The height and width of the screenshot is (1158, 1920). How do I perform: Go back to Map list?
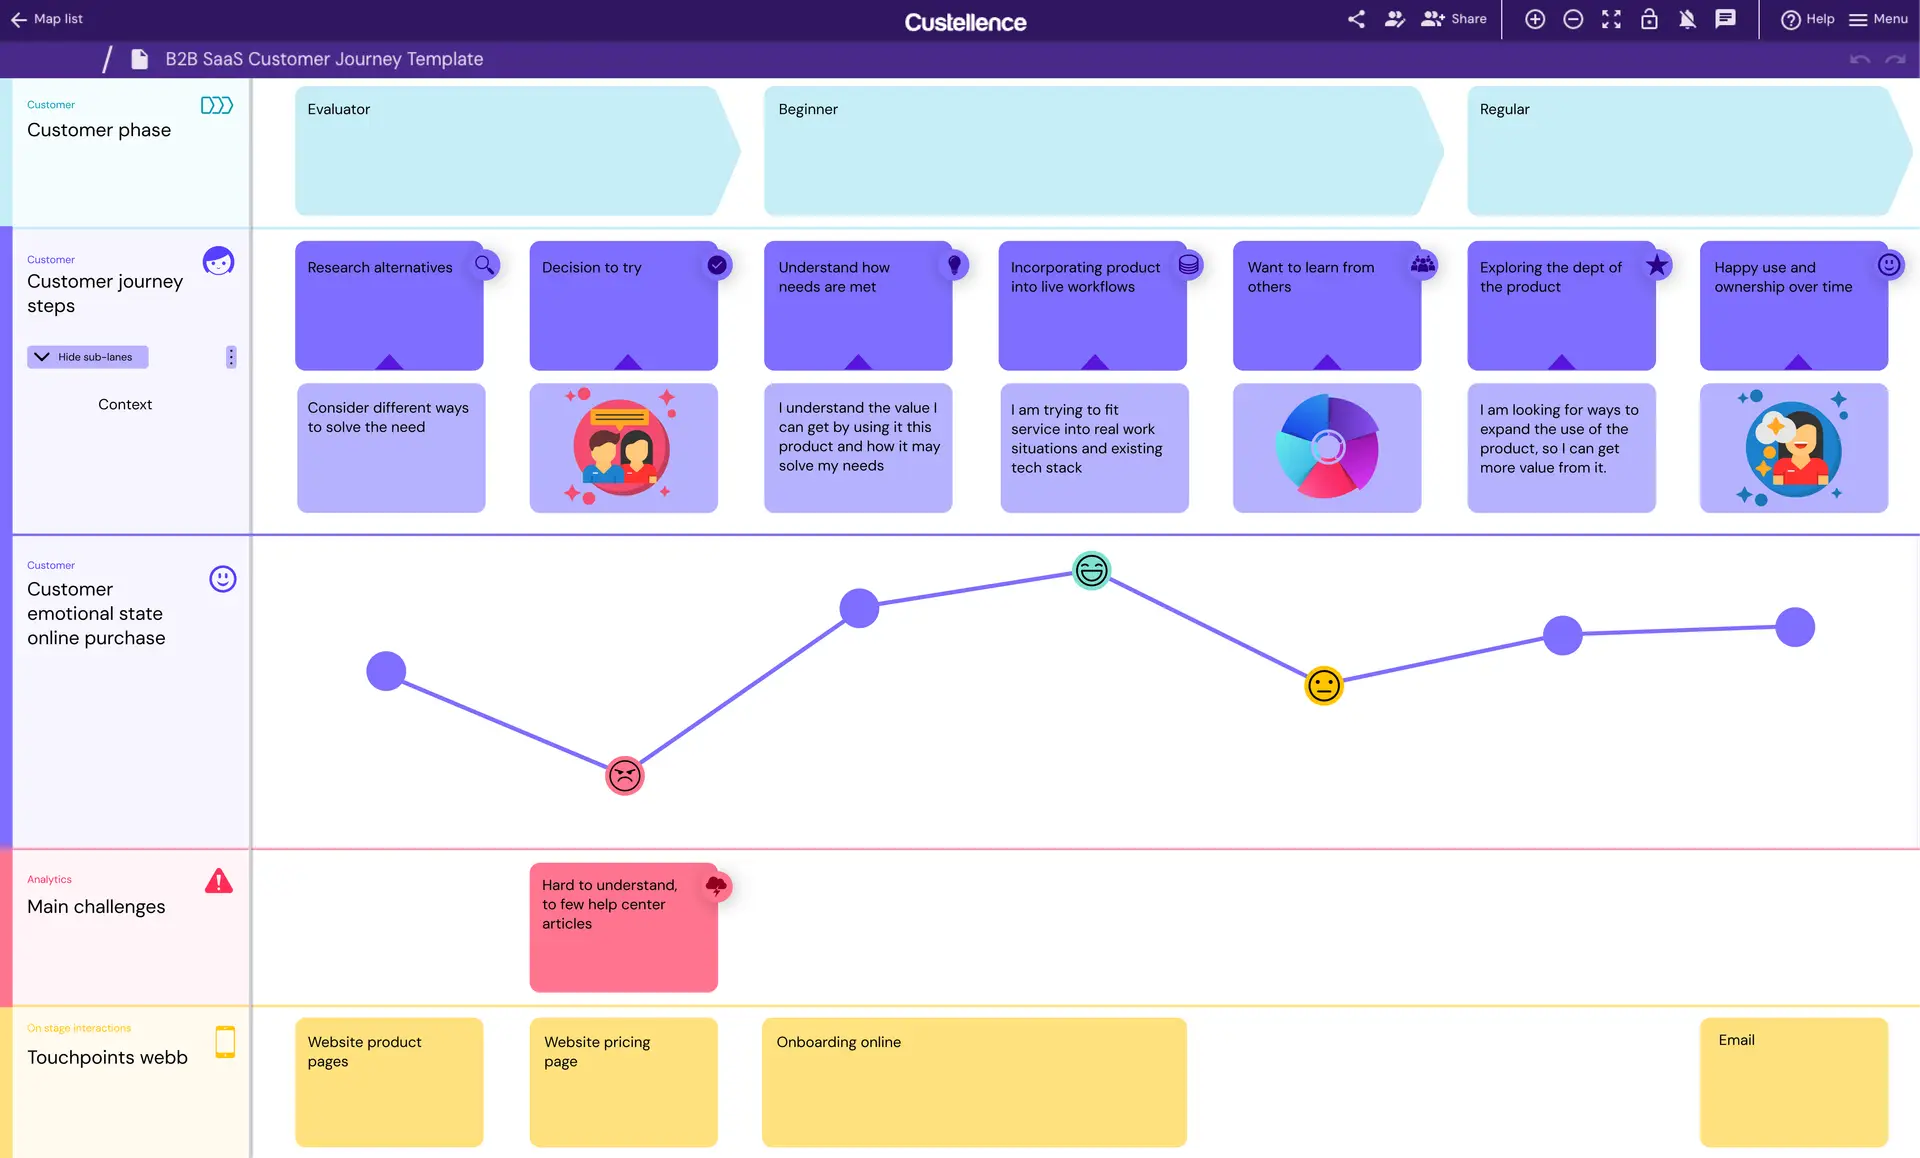pos(46,19)
